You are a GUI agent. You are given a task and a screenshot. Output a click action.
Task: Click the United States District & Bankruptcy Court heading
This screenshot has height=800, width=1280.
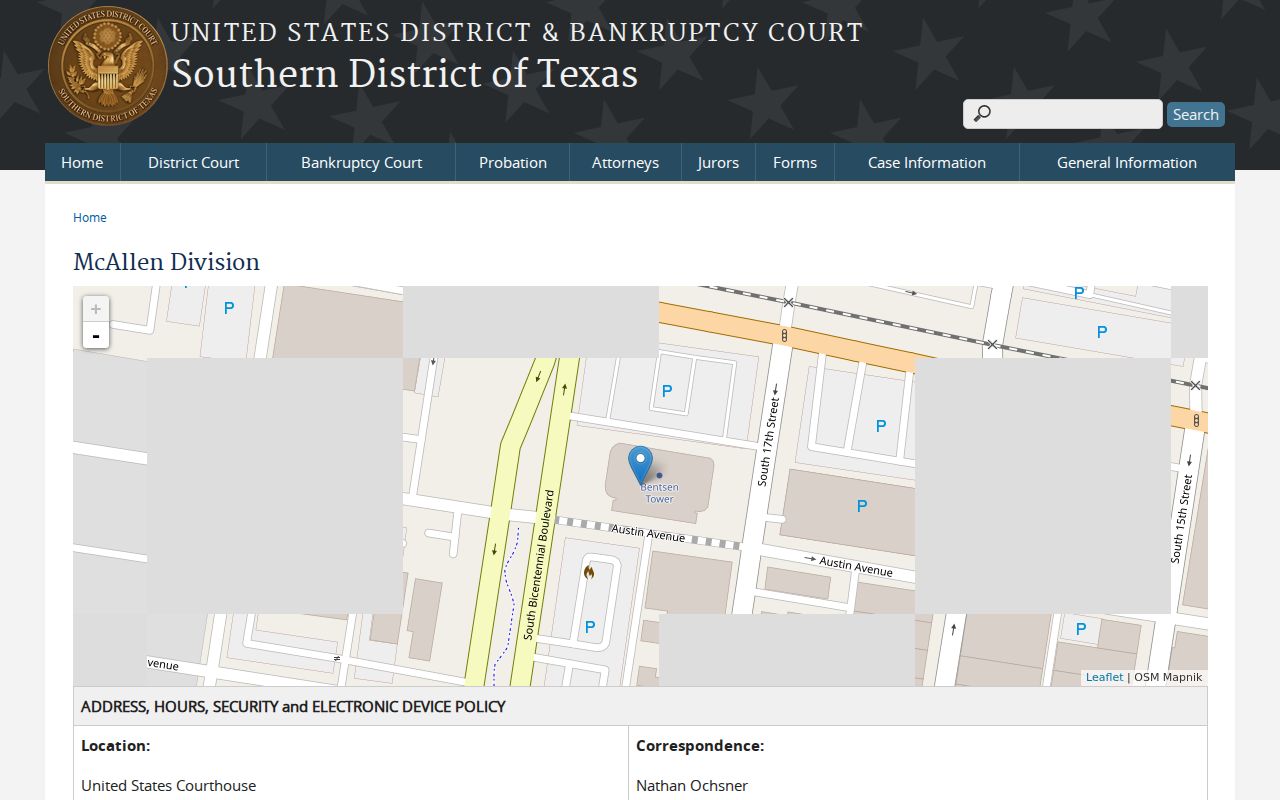point(517,32)
